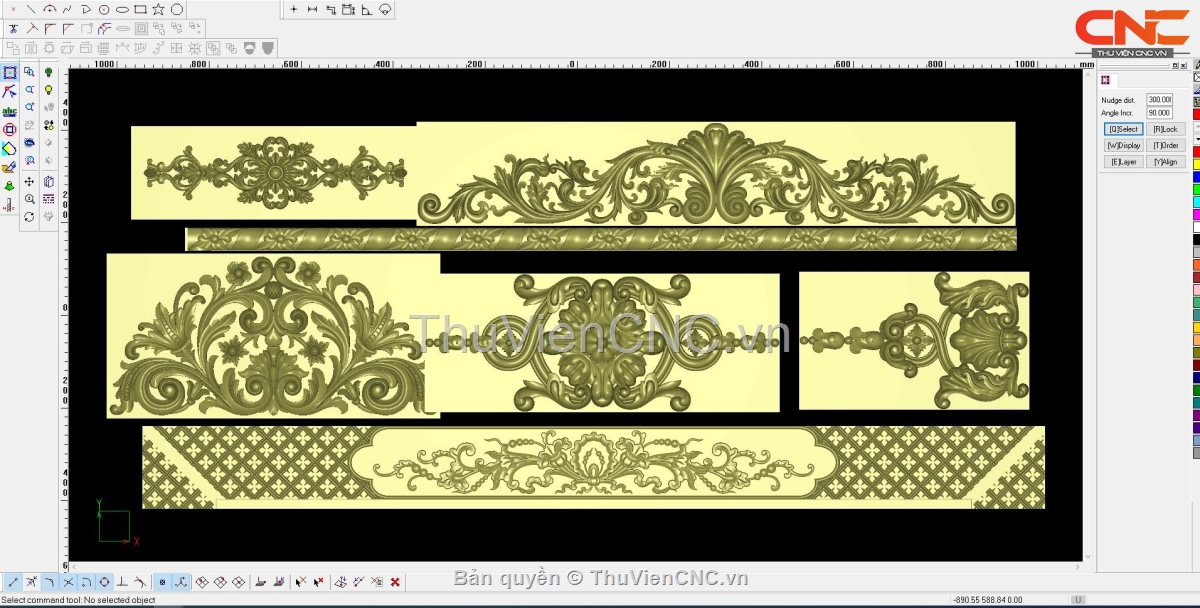This screenshot has width=1200, height=608.
Task: Open the [Y]Align options
Action: pyautogui.click(x=1166, y=161)
